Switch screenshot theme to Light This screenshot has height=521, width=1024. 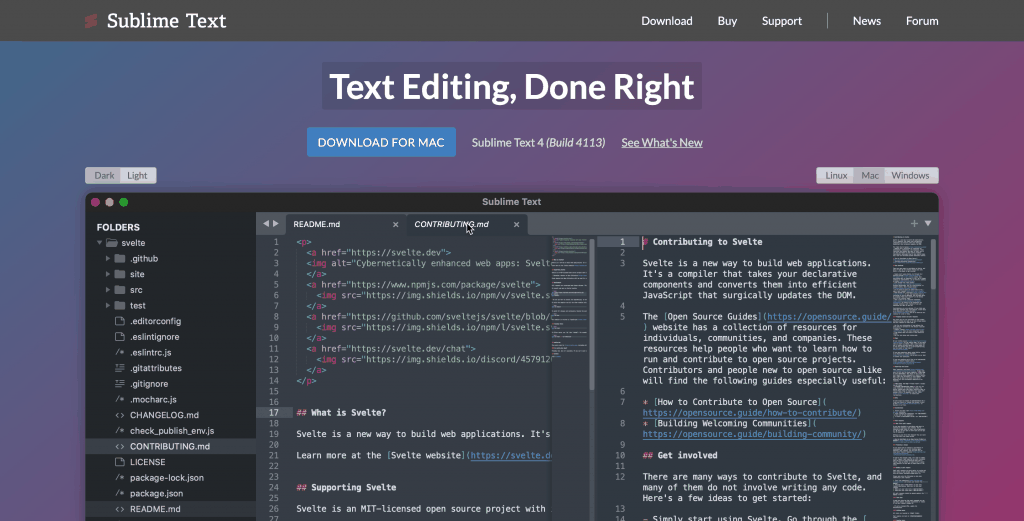pos(137,176)
